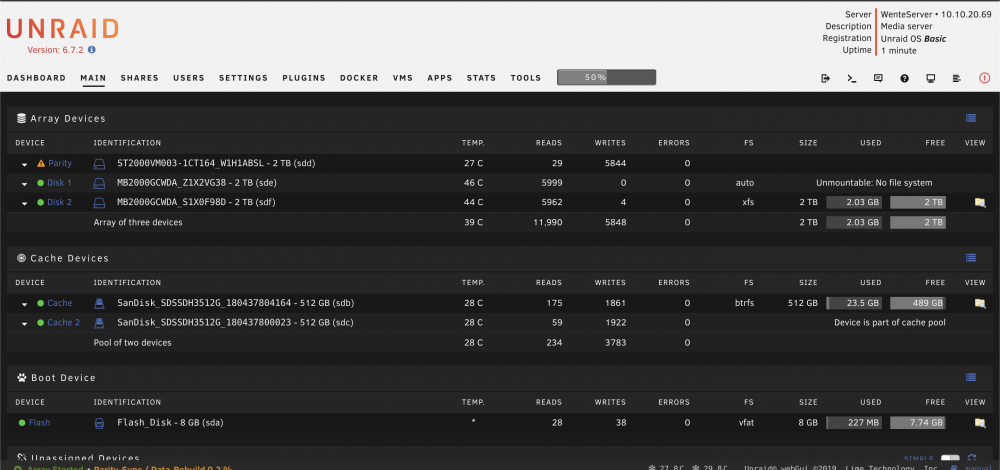Click the Flash used bar showing 227 MB
Image resolution: width=1000 pixels, height=470 pixels.
click(854, 423)
